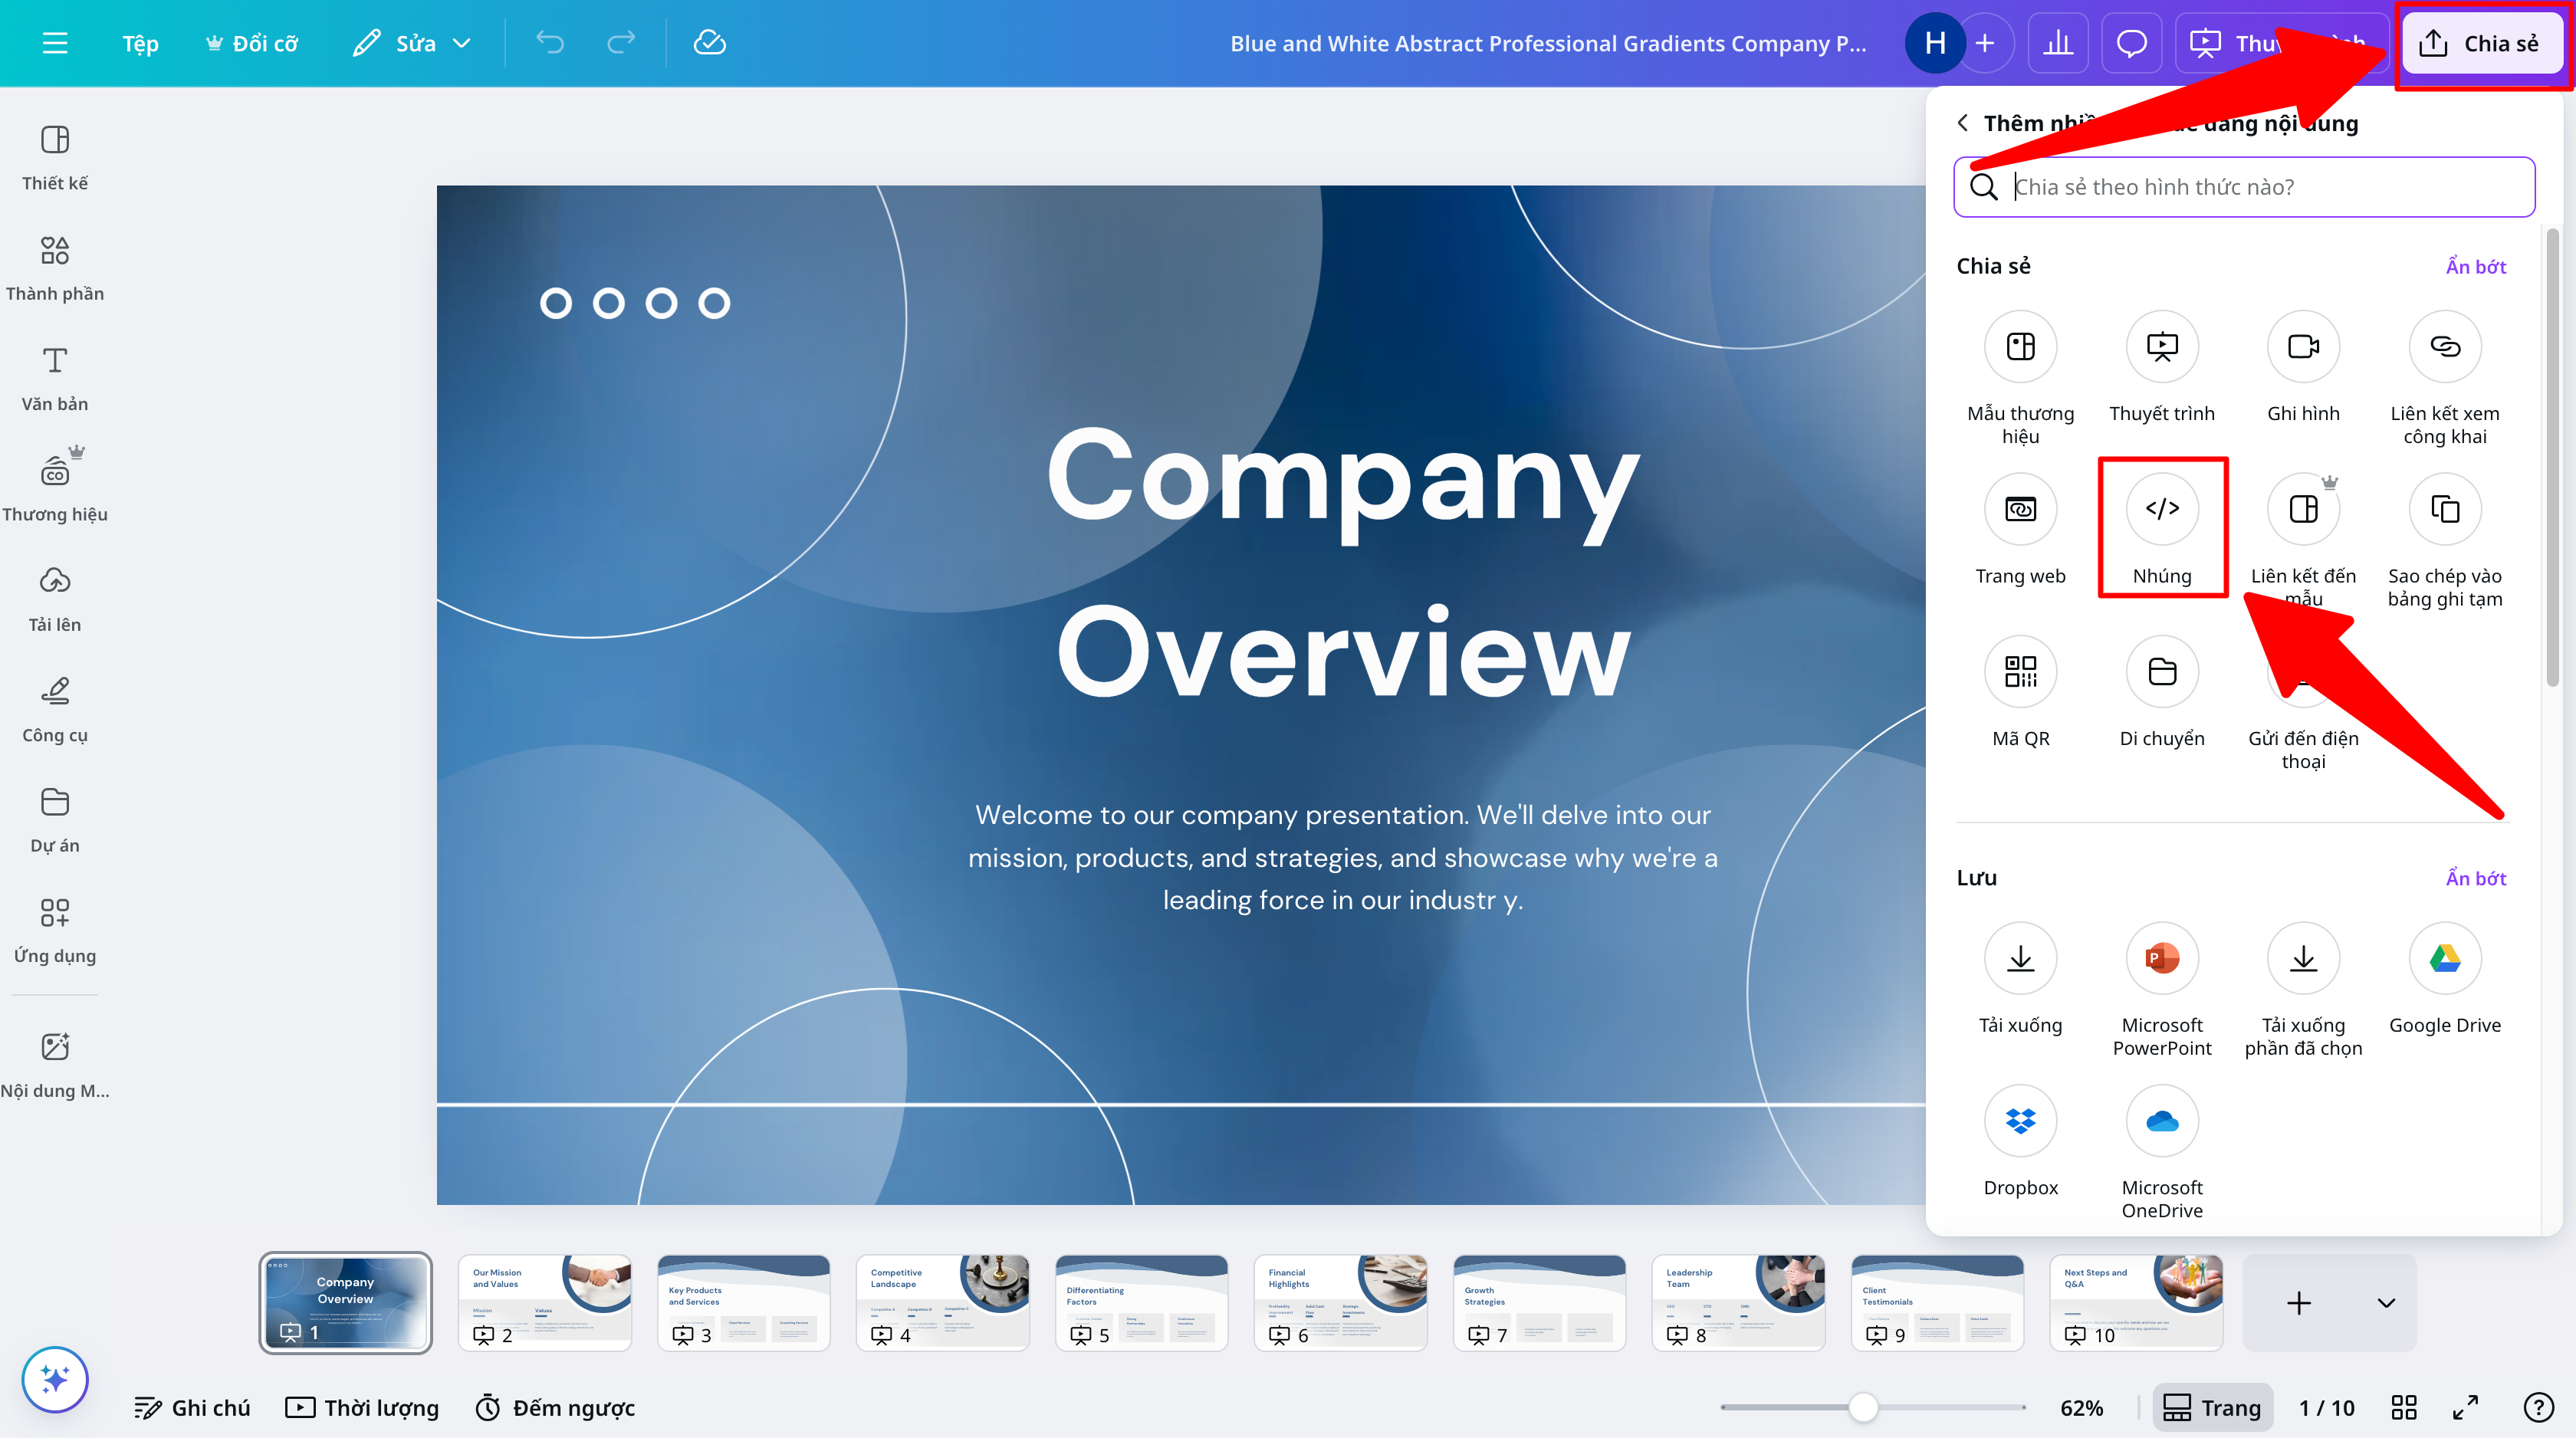Select slide 5 Differentiating Factors thumbnail

1141,1302
